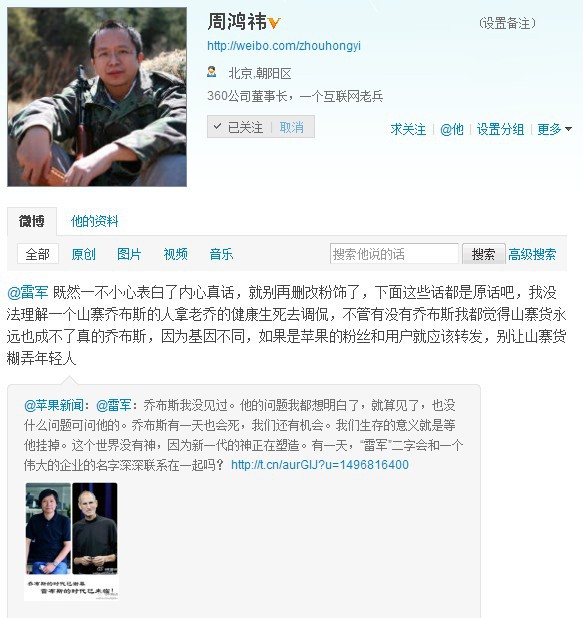Open the weibo.com/zhouhongyi profile link
583x618 pixels.
coord(284,46)
